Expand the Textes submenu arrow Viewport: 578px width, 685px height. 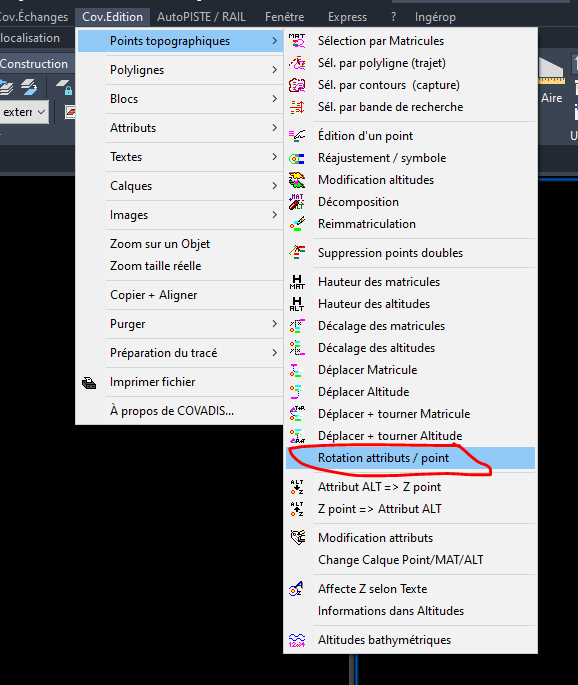coord(274,156)
